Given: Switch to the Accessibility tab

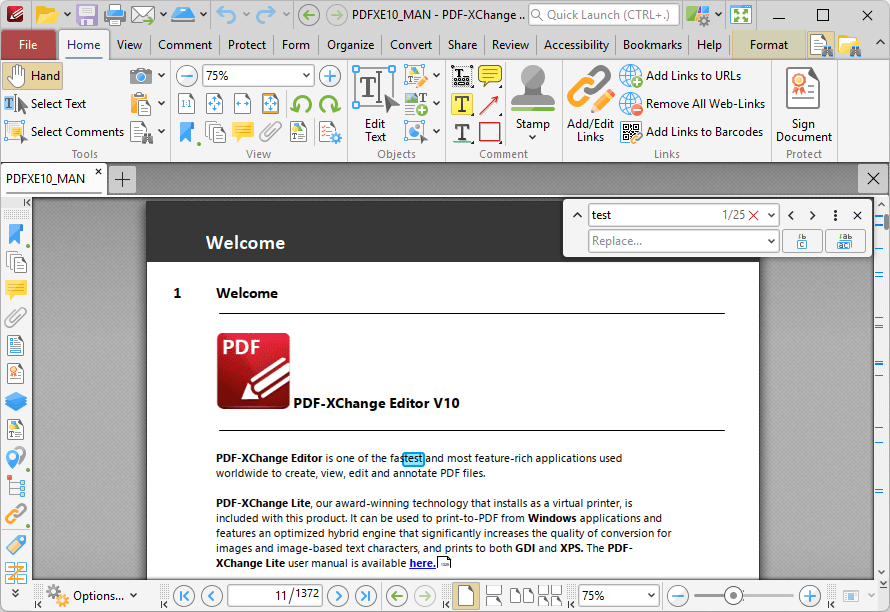Looking at the screenshot, I should 576,45.
